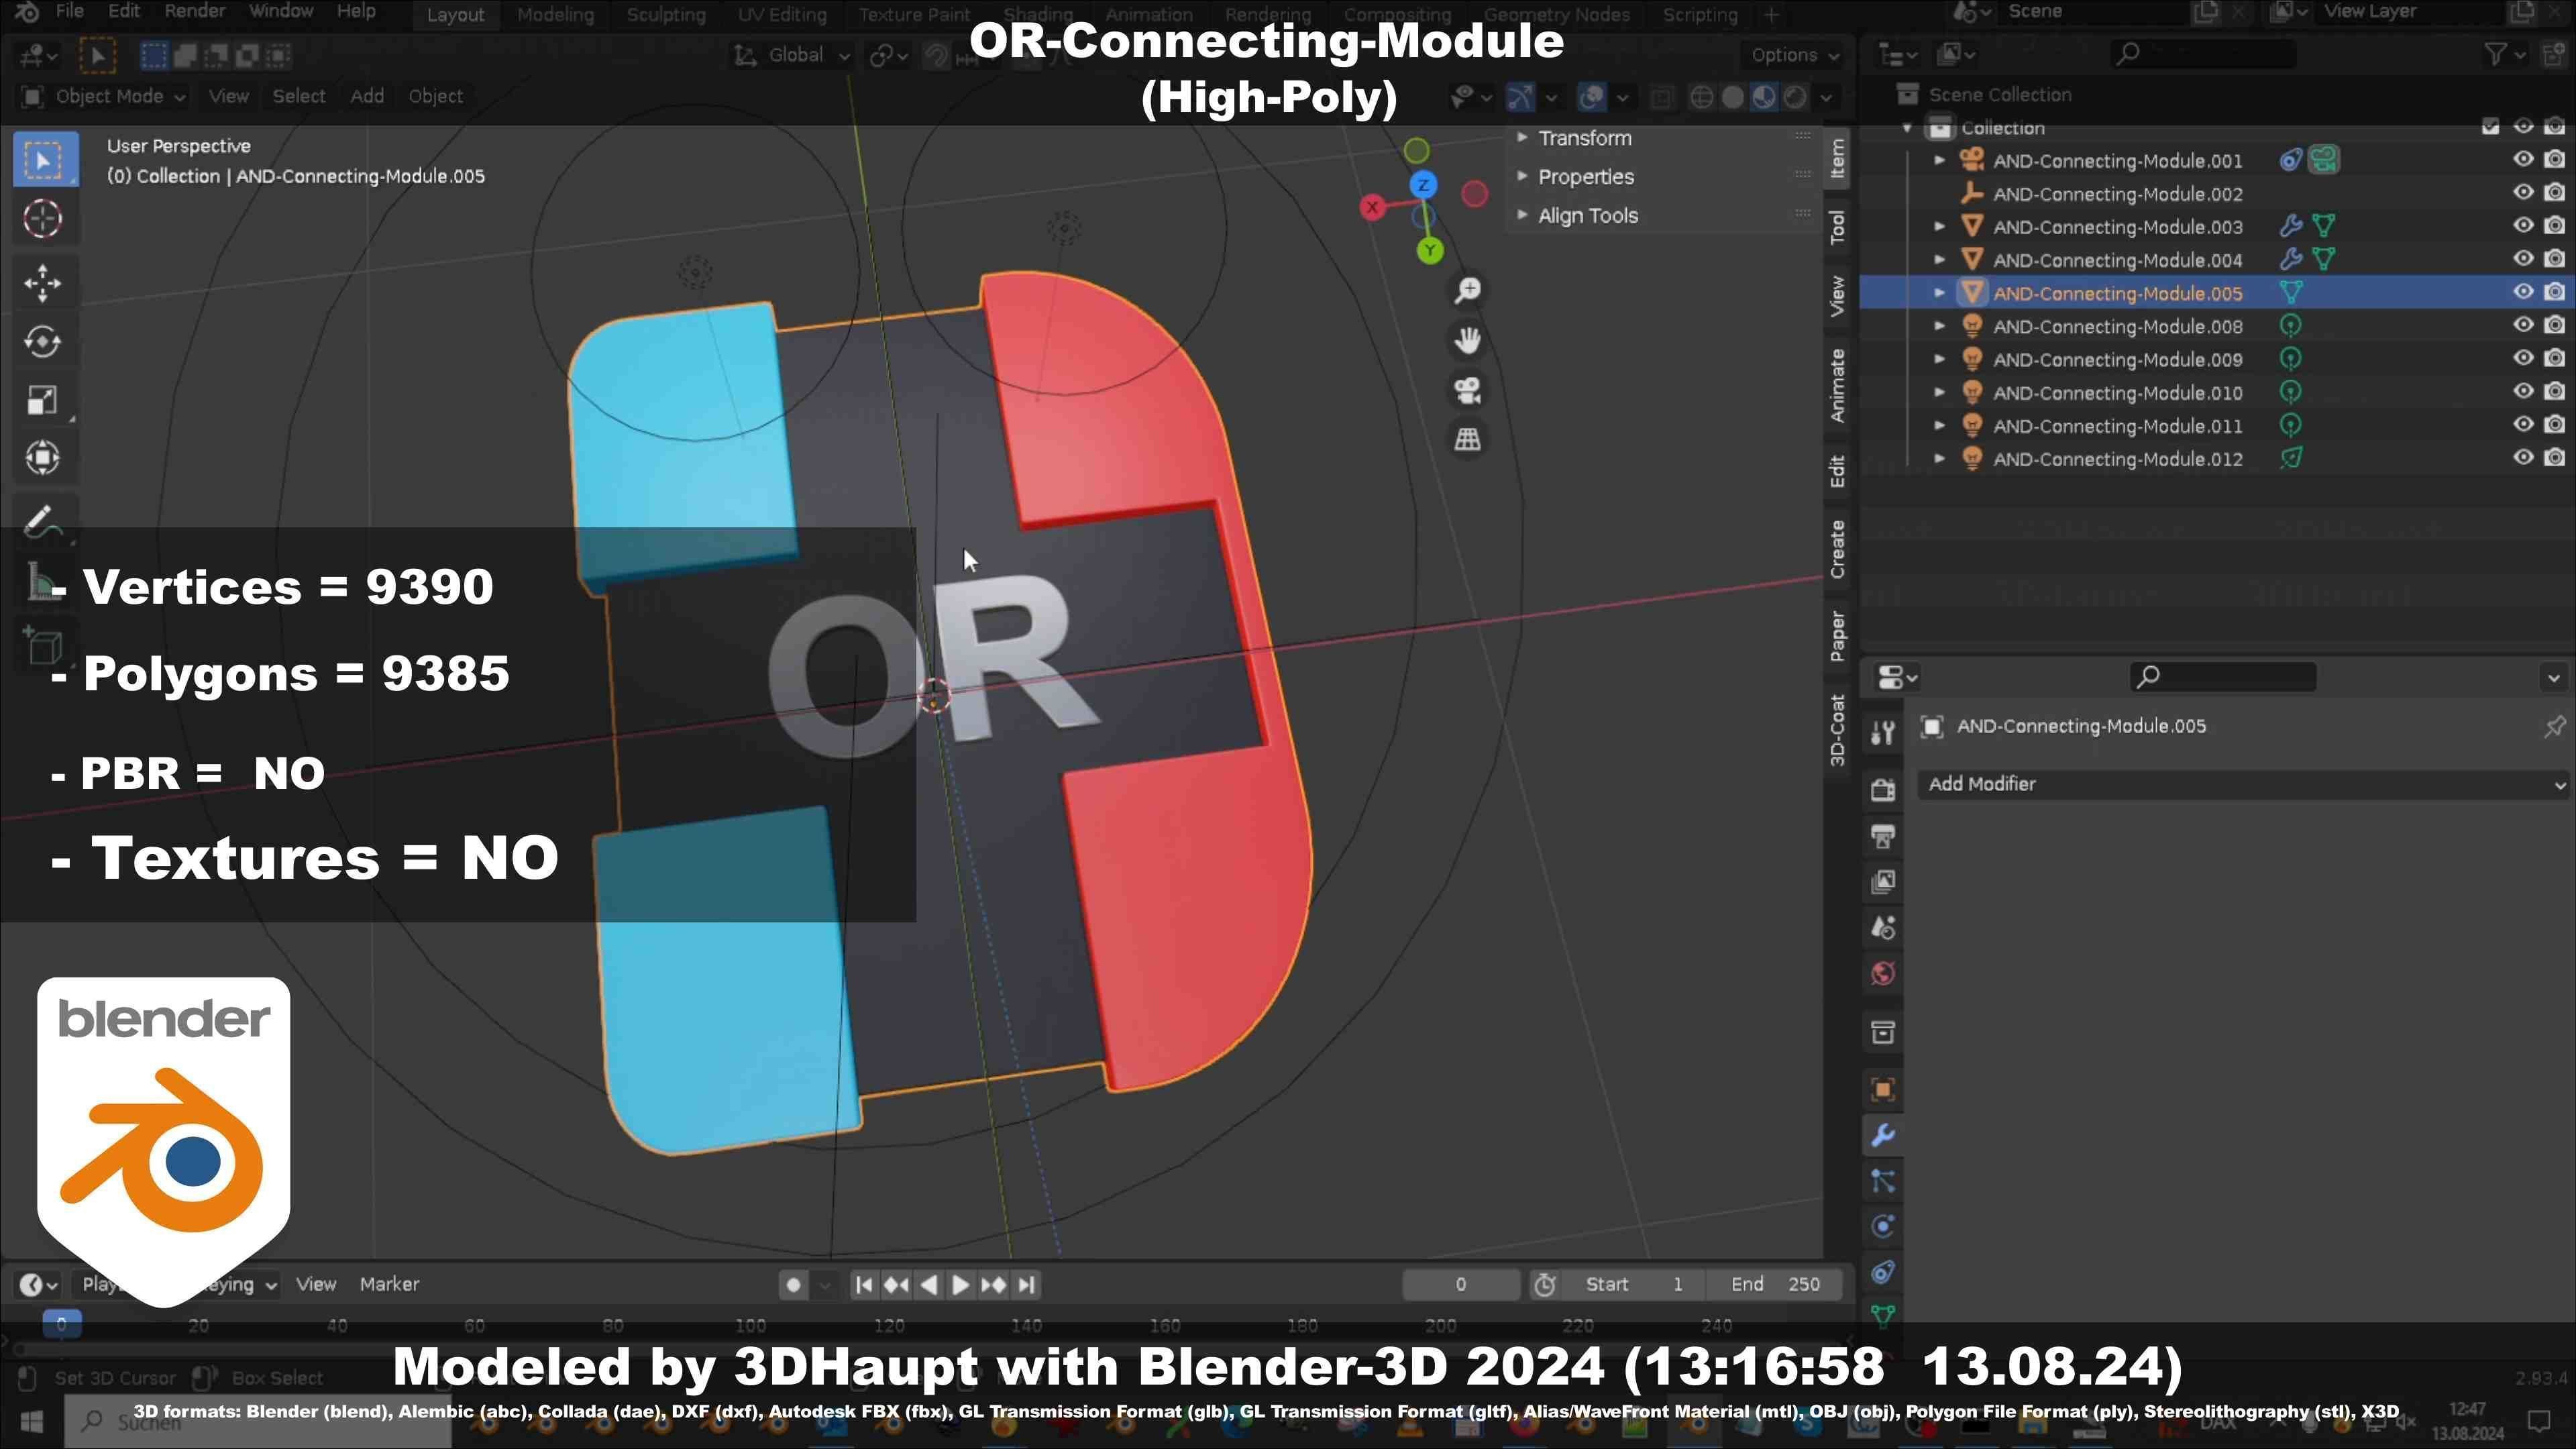
Task: Toggle camera view icon
Action: pyautogui.click(x=1468, y=390)
